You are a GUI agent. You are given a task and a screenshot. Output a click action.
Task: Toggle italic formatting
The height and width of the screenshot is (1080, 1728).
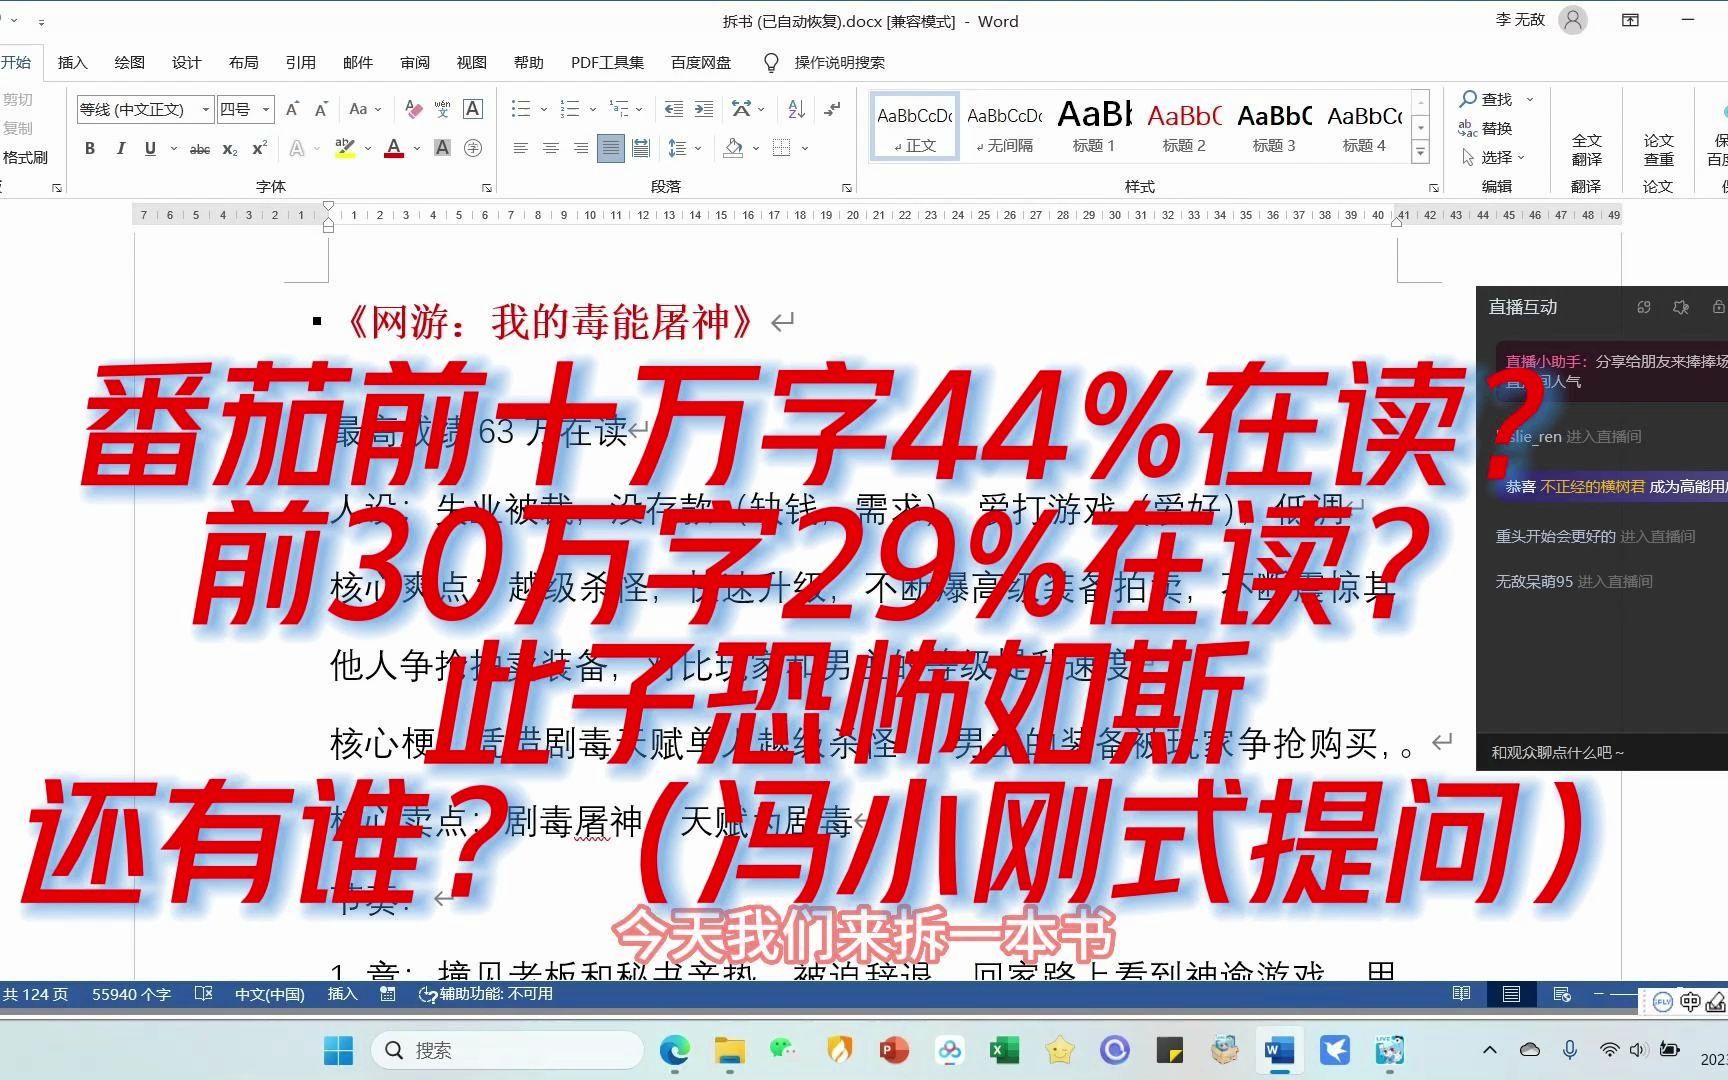[120, 148]
